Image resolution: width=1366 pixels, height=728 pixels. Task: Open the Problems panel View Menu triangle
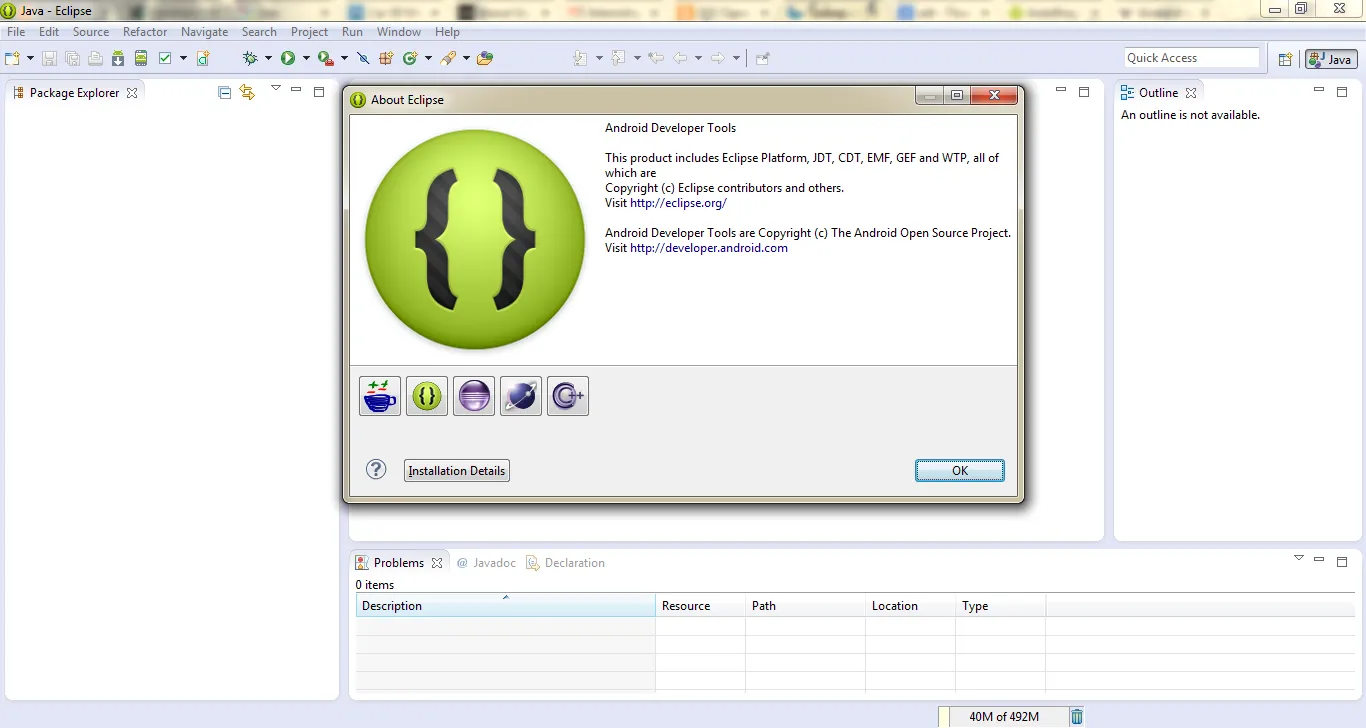click(1299, 558)
